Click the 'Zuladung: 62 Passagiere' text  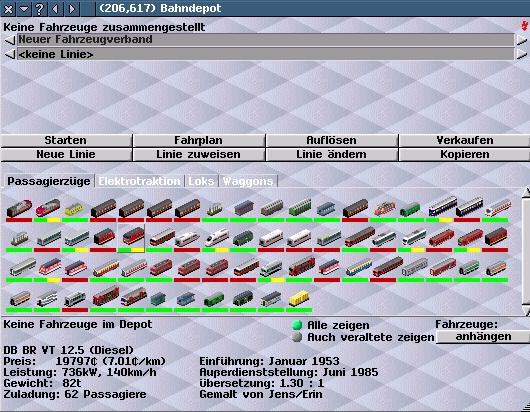[75, 394]
